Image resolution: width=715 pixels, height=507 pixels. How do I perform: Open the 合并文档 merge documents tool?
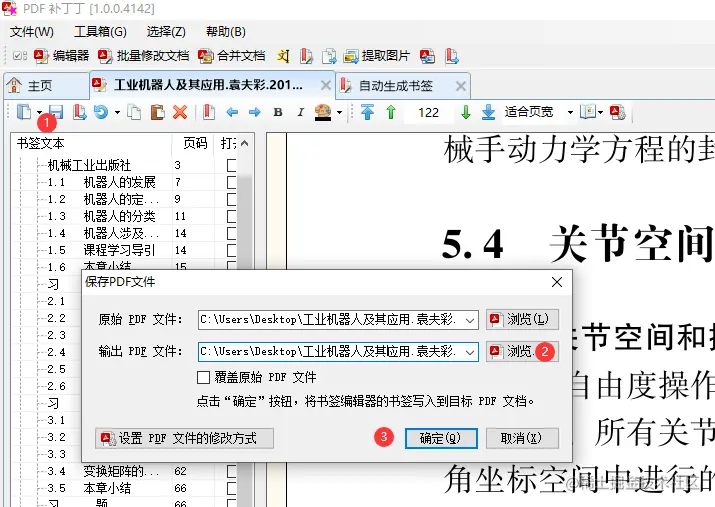(x=232, y=56)
